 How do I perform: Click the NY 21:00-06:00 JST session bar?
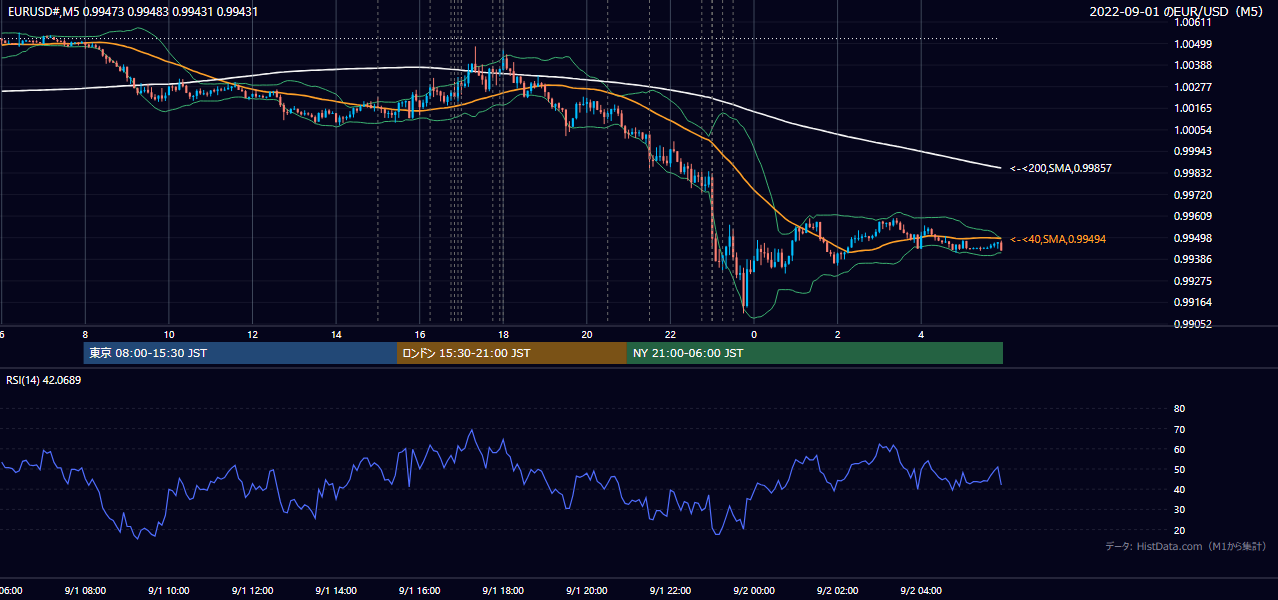tap(815, 353)
